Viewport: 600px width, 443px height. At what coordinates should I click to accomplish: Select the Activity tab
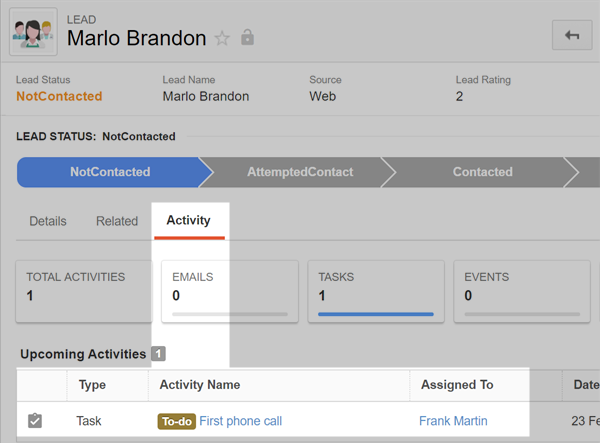click(189, 220)
